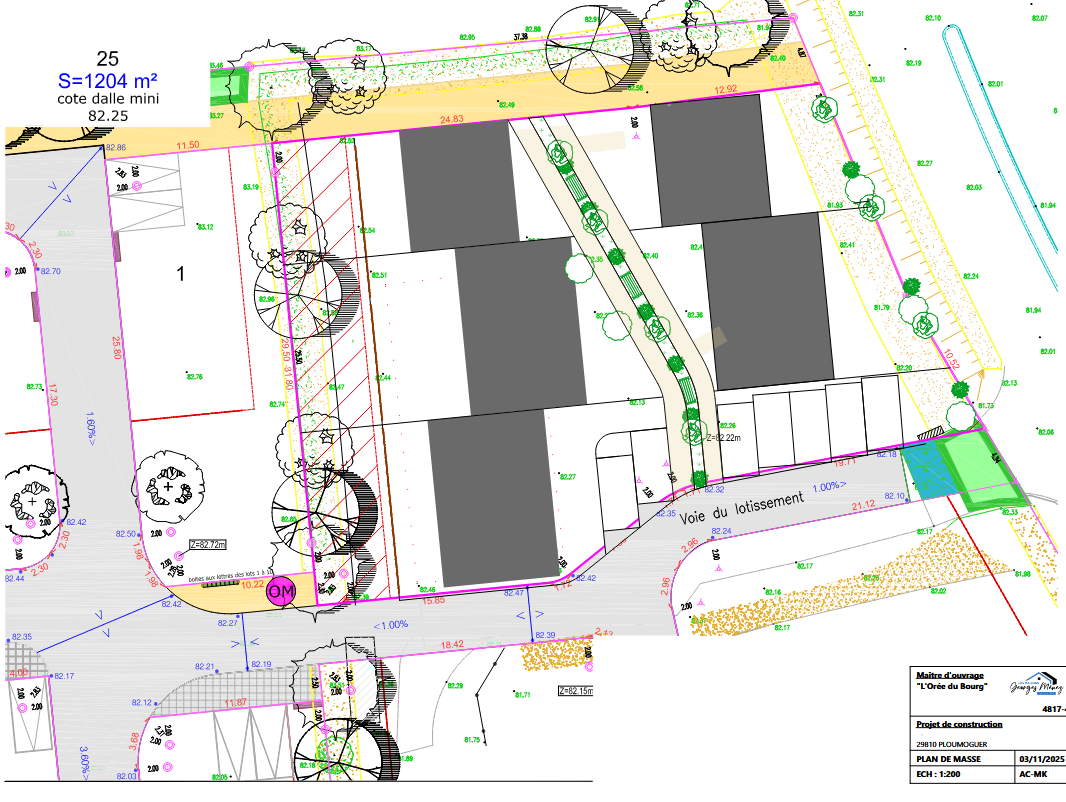This screenshot has height=802, width=1066.
Task: Click the Z=82.72m elevation label
Action: coord(208,544)
